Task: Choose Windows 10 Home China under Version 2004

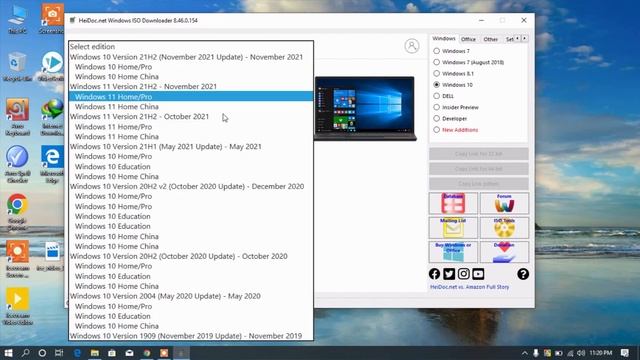Action: click(191, 326)
